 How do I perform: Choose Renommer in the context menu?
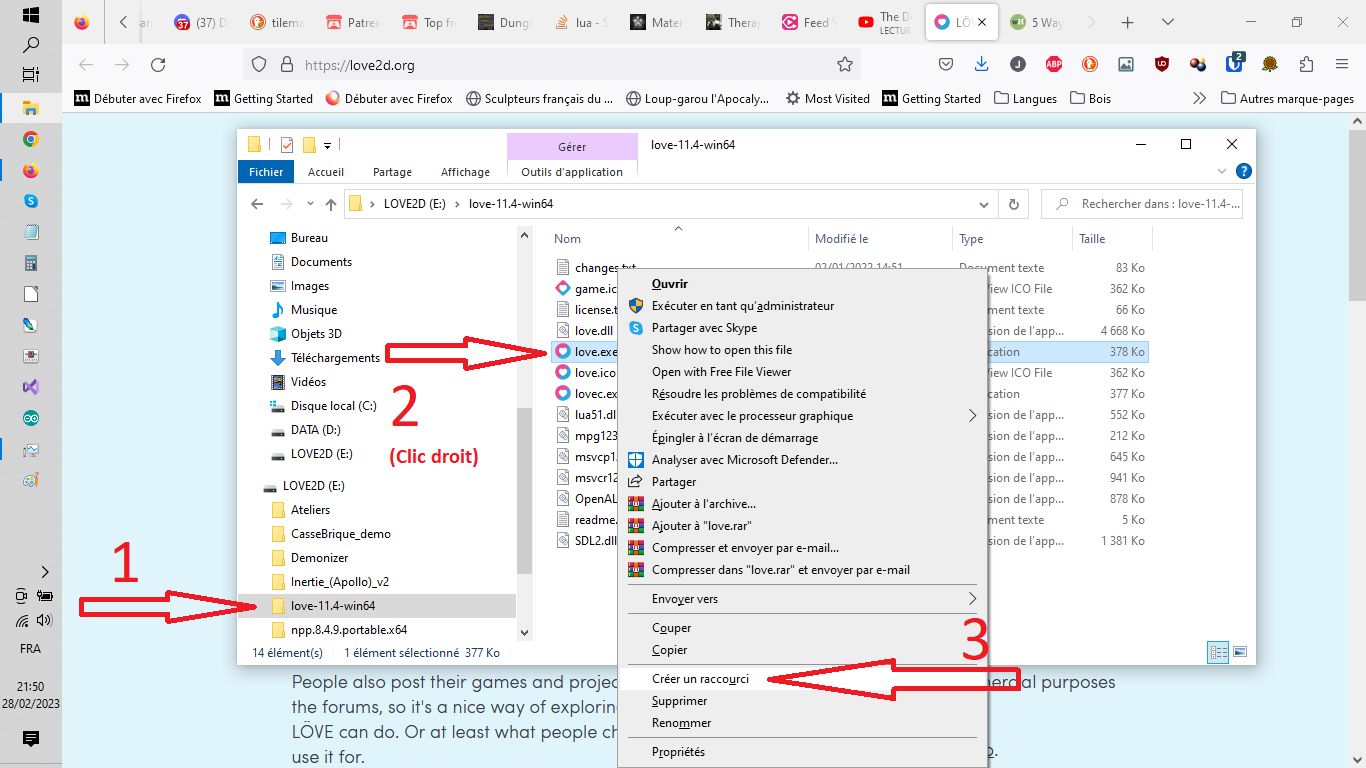point(681,723)
